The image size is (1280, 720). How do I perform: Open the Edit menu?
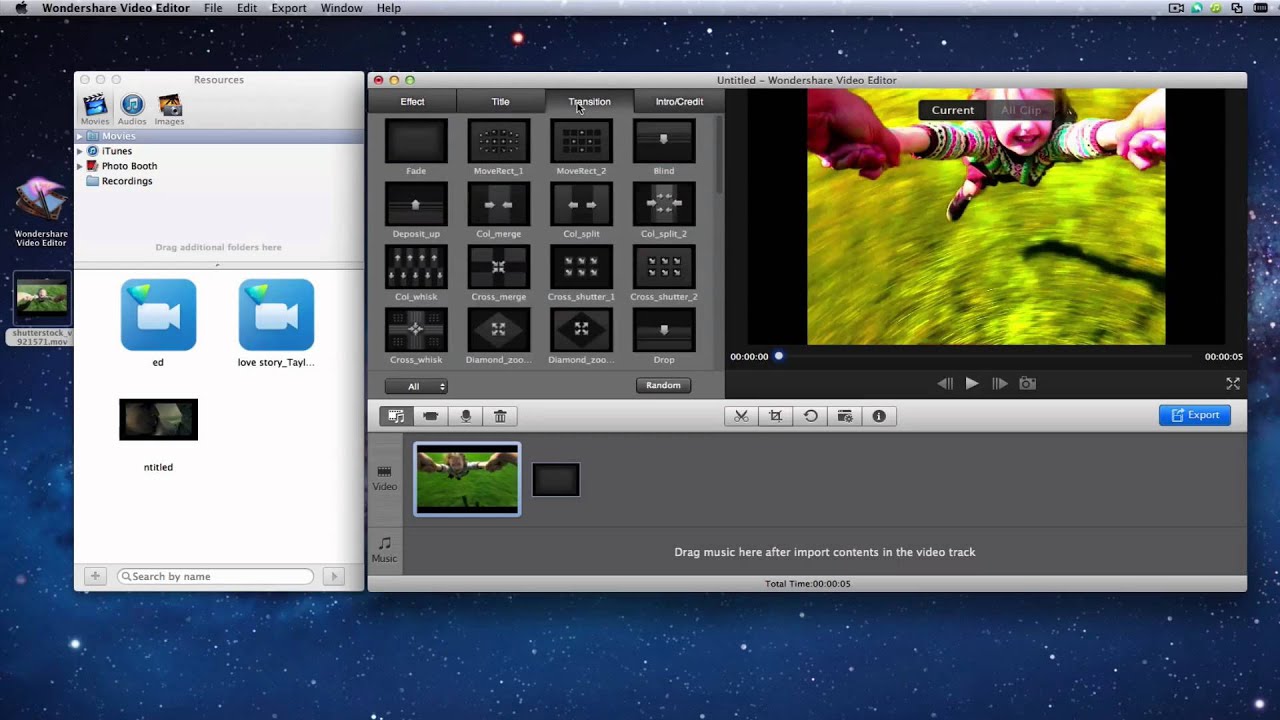click(x=247, y=8)
